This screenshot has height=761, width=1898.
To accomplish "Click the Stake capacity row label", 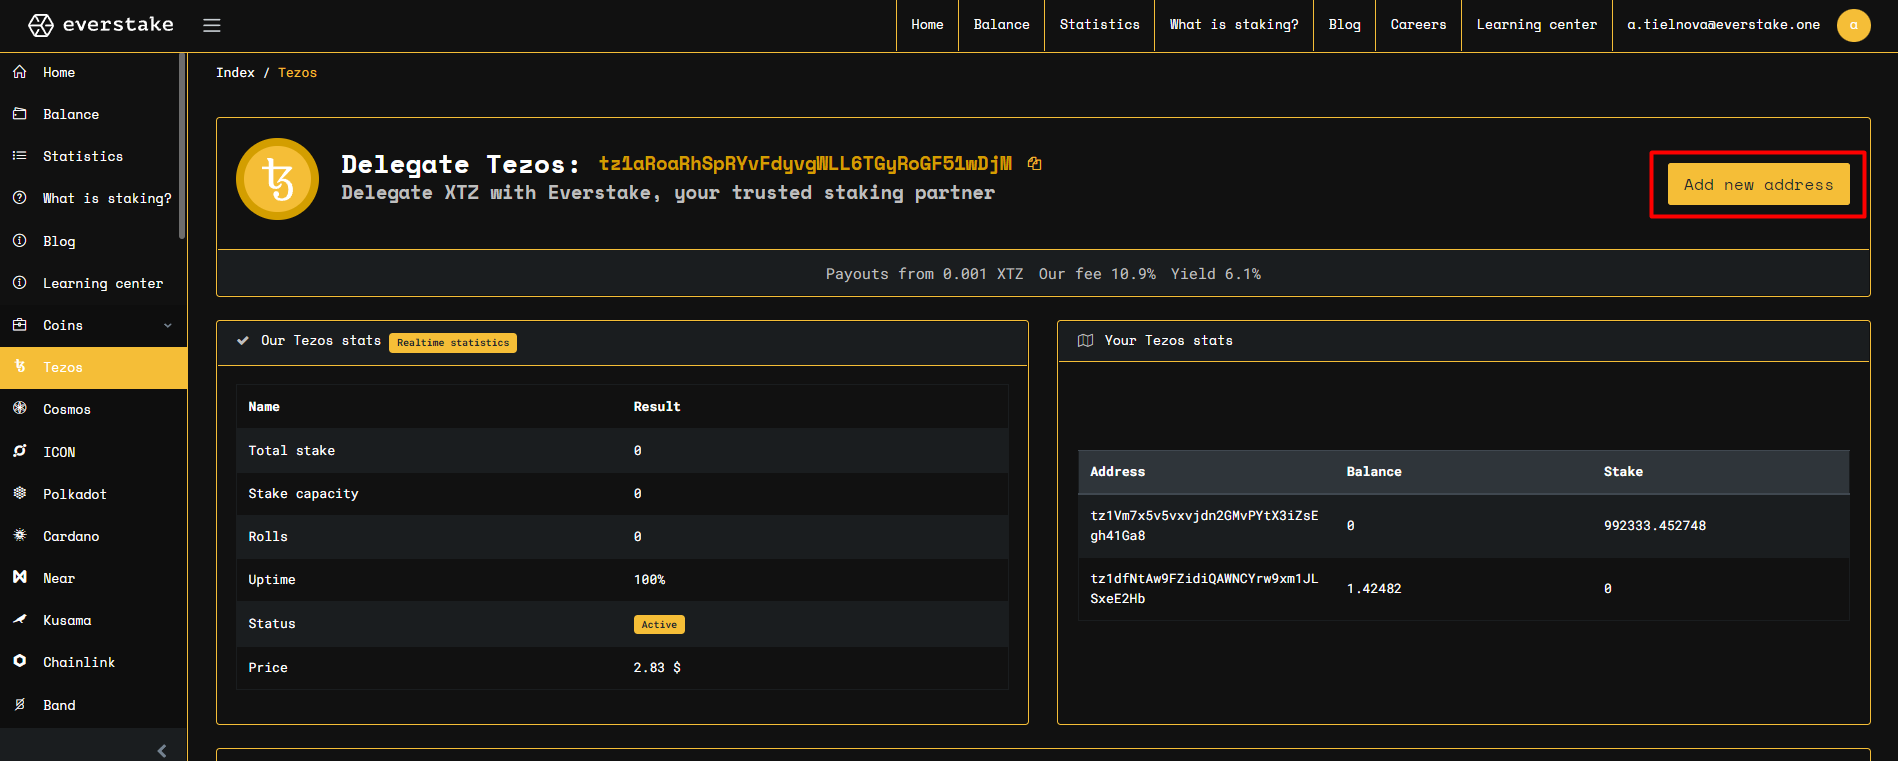I will click(x=303, y=494).
